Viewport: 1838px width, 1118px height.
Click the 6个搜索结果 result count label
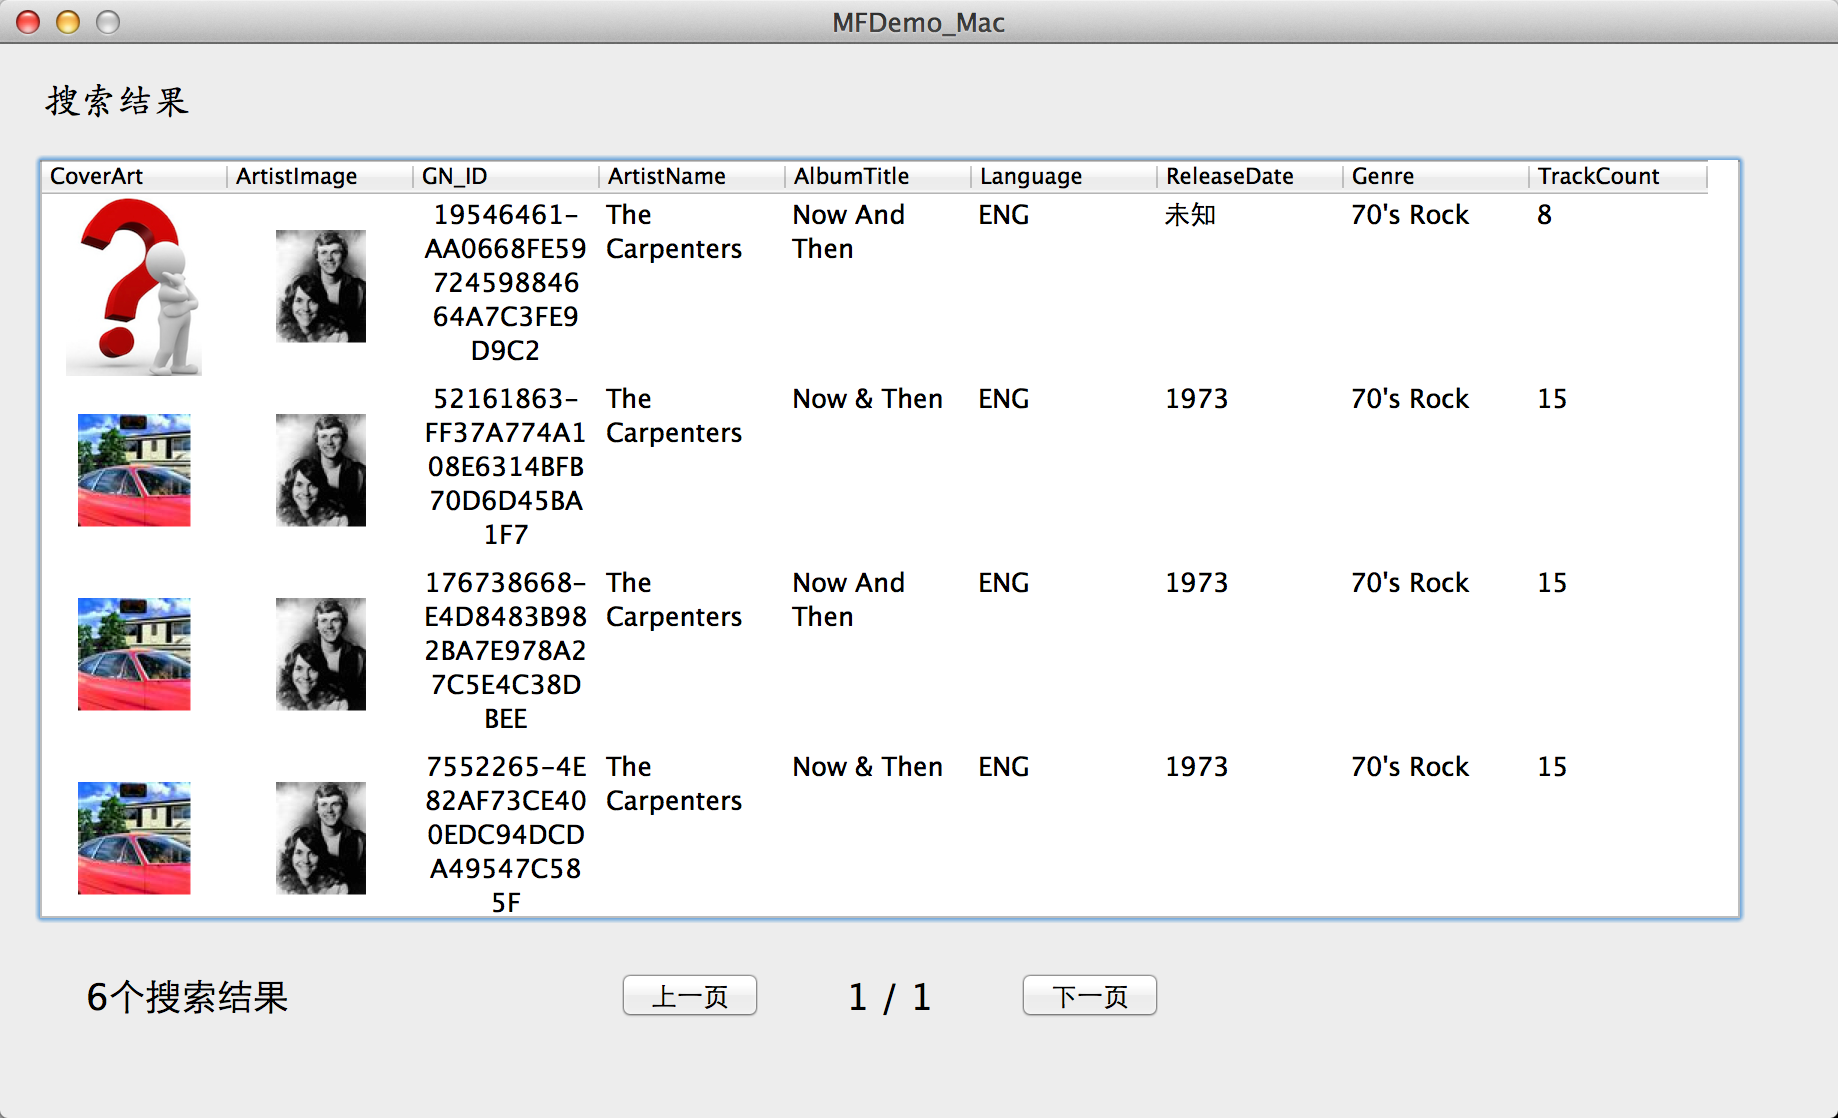[x=187, y=997]
